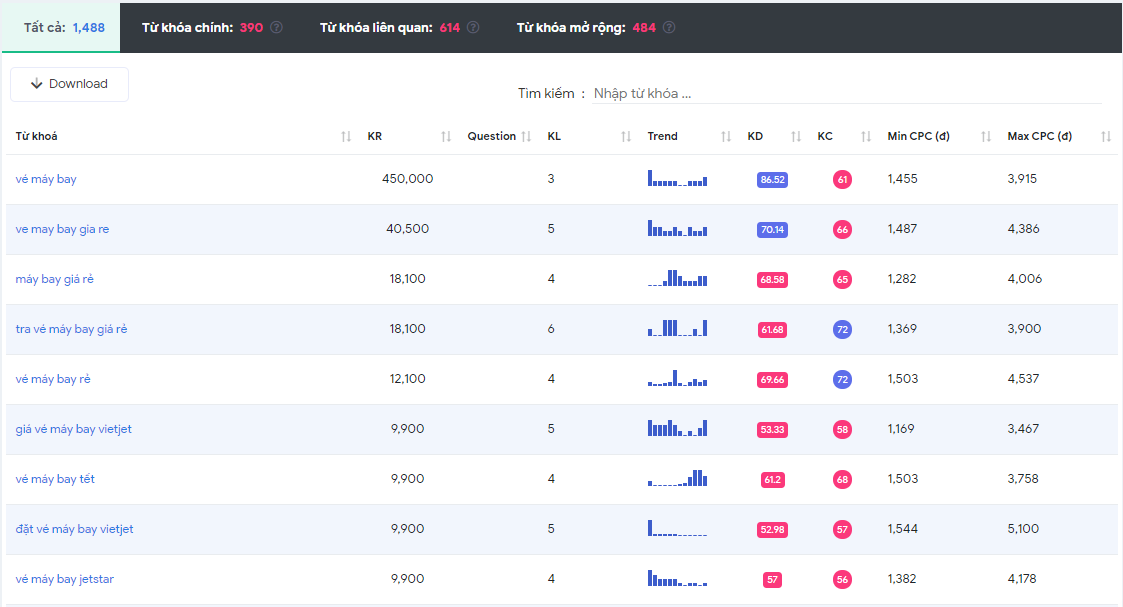Open keyword link vé máy bay
This screenshot has height=607, width=1123.
click(x=46, y=179)
